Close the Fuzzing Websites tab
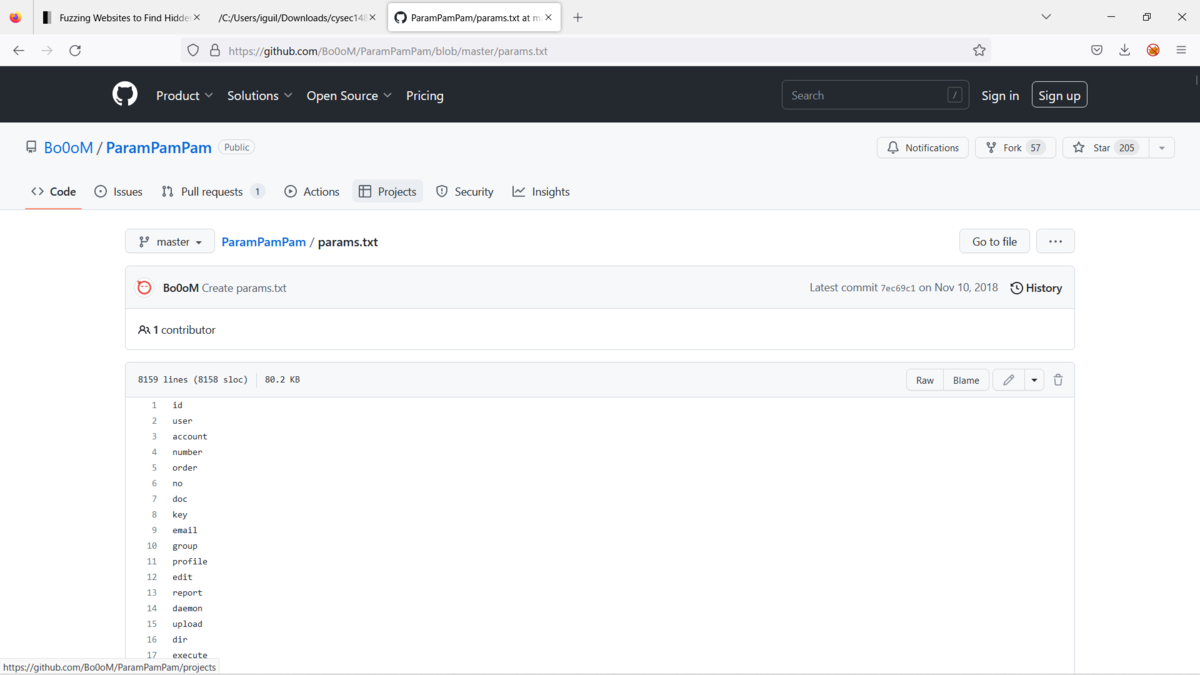 click(x=196, y=17)
